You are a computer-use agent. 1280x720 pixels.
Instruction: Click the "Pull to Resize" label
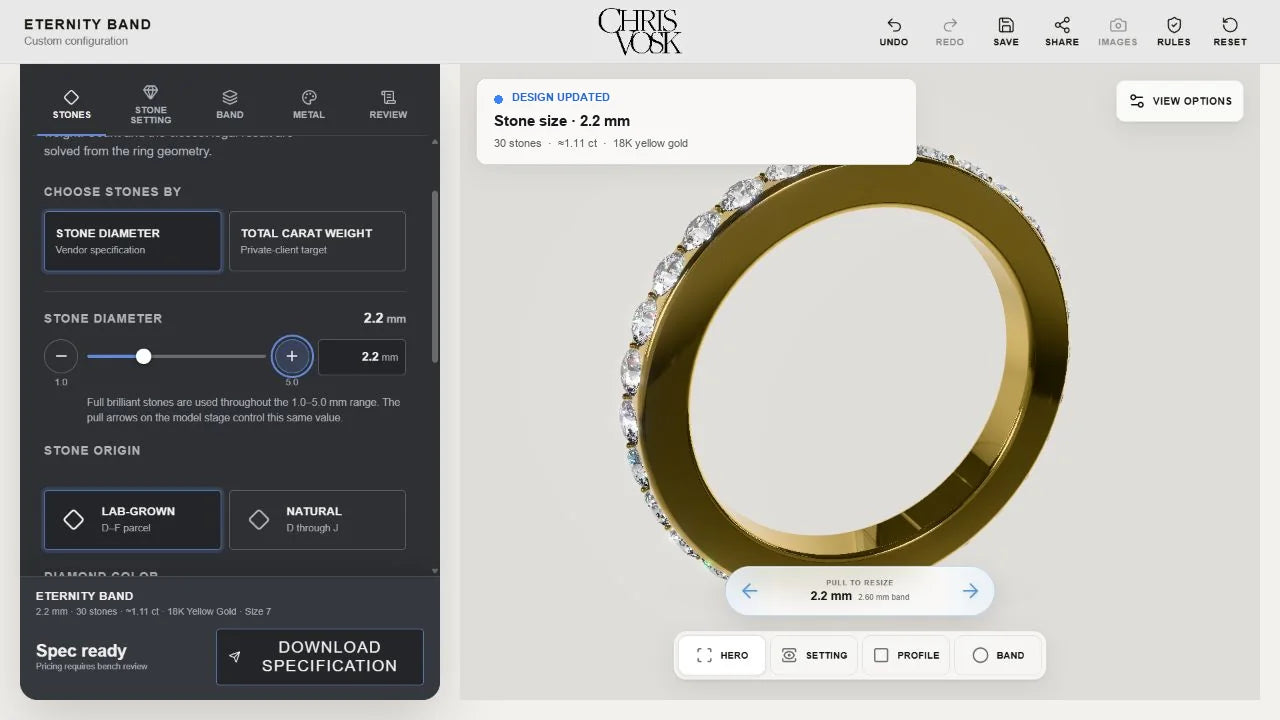(860, 582)
